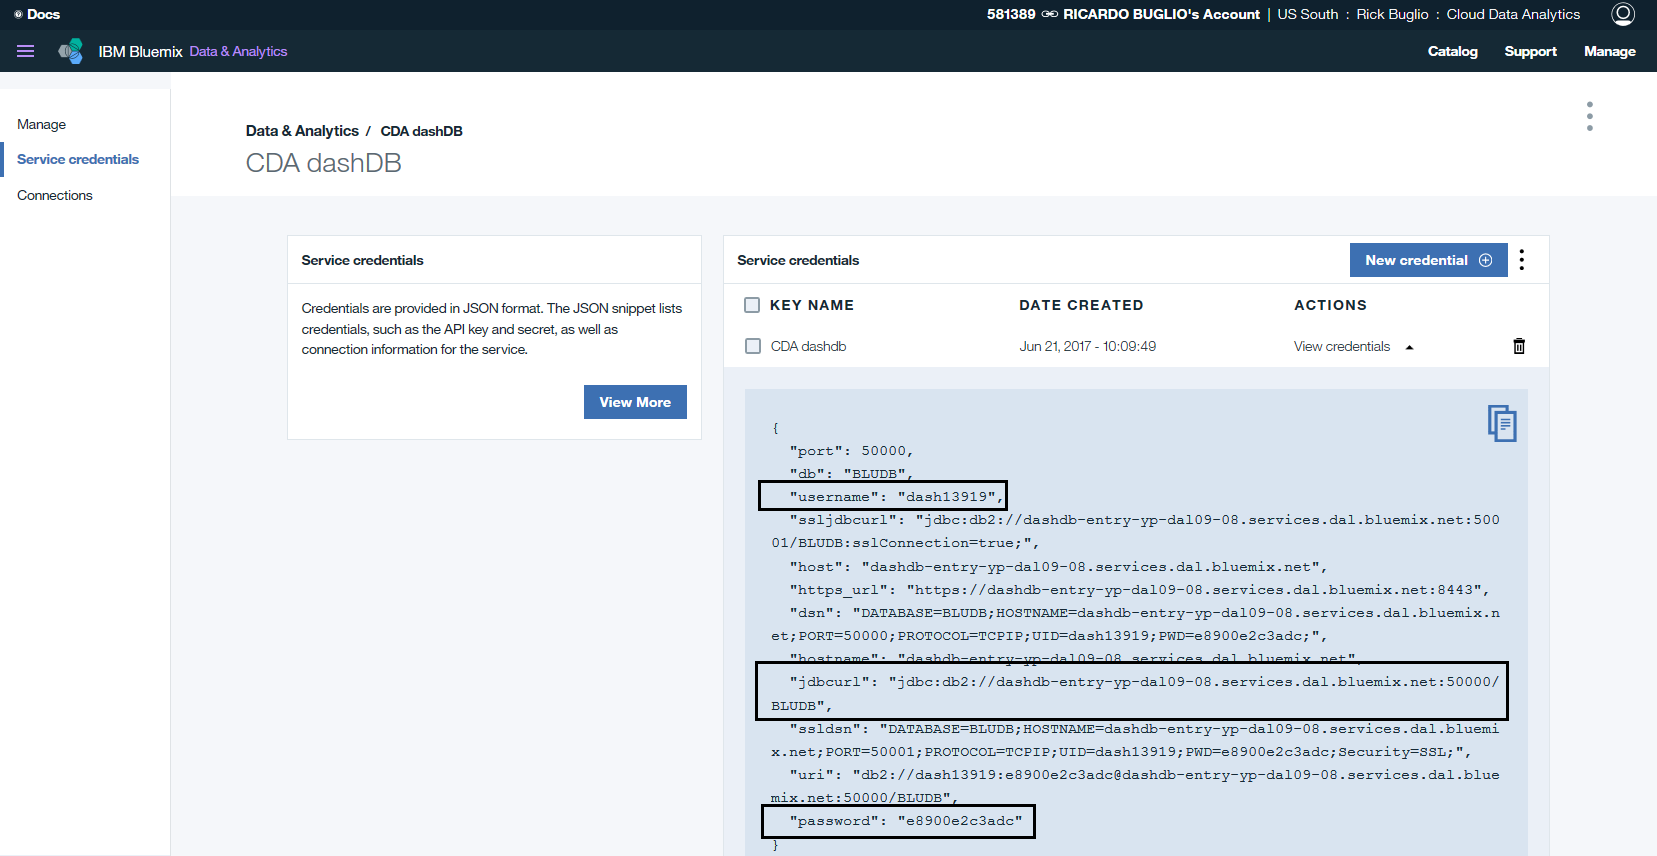Open the Support menu

tap(1530, 51)
